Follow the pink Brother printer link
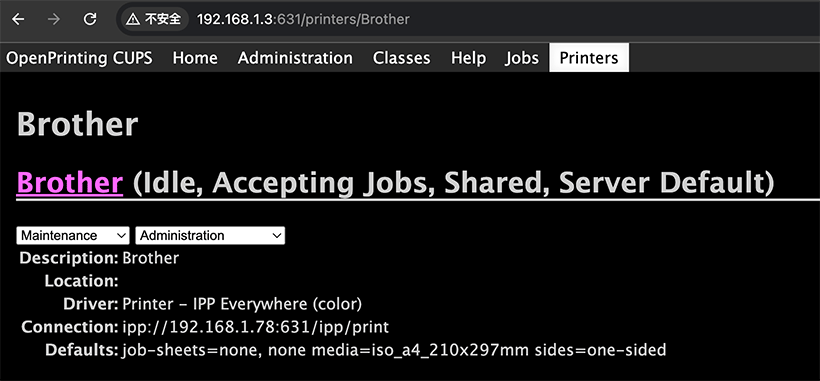820x381 pixels. (70, 183)
